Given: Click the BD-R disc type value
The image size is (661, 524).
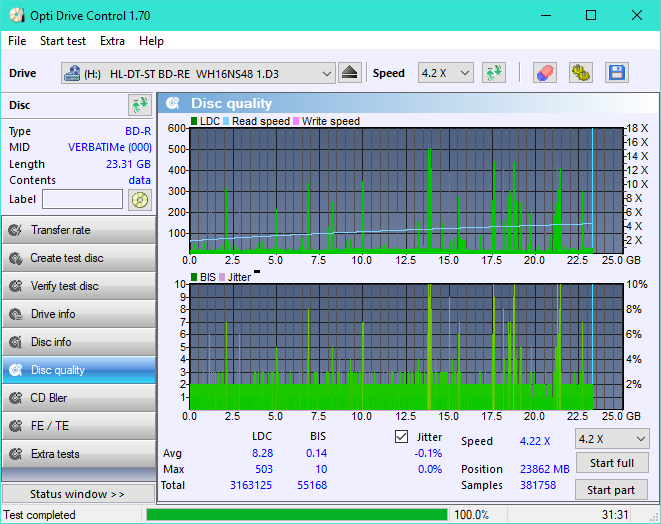Looking at the screenshot, I should pos(138,131).
